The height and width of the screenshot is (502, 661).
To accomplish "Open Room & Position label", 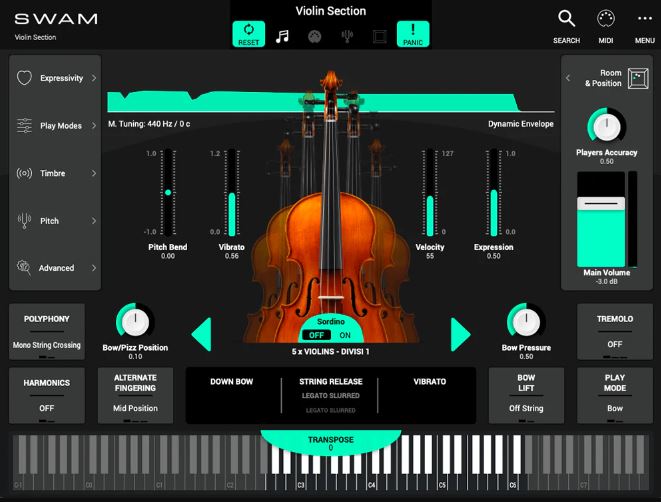I will click(603, 78).
